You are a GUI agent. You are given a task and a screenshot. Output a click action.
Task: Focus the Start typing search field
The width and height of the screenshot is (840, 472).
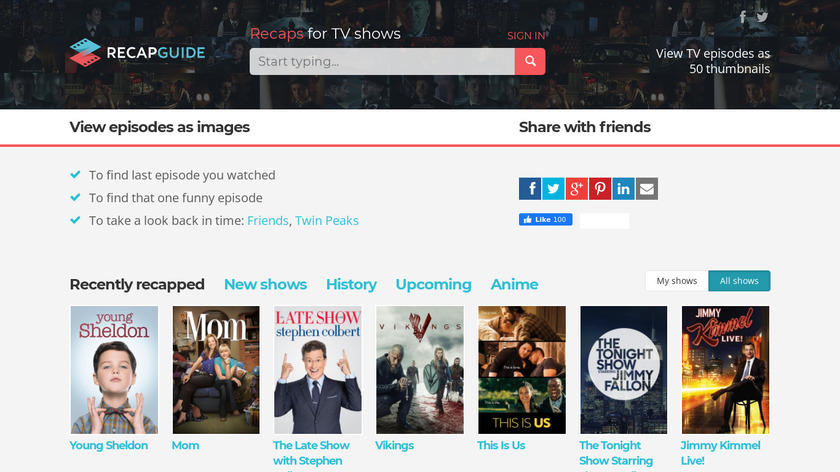382,61
